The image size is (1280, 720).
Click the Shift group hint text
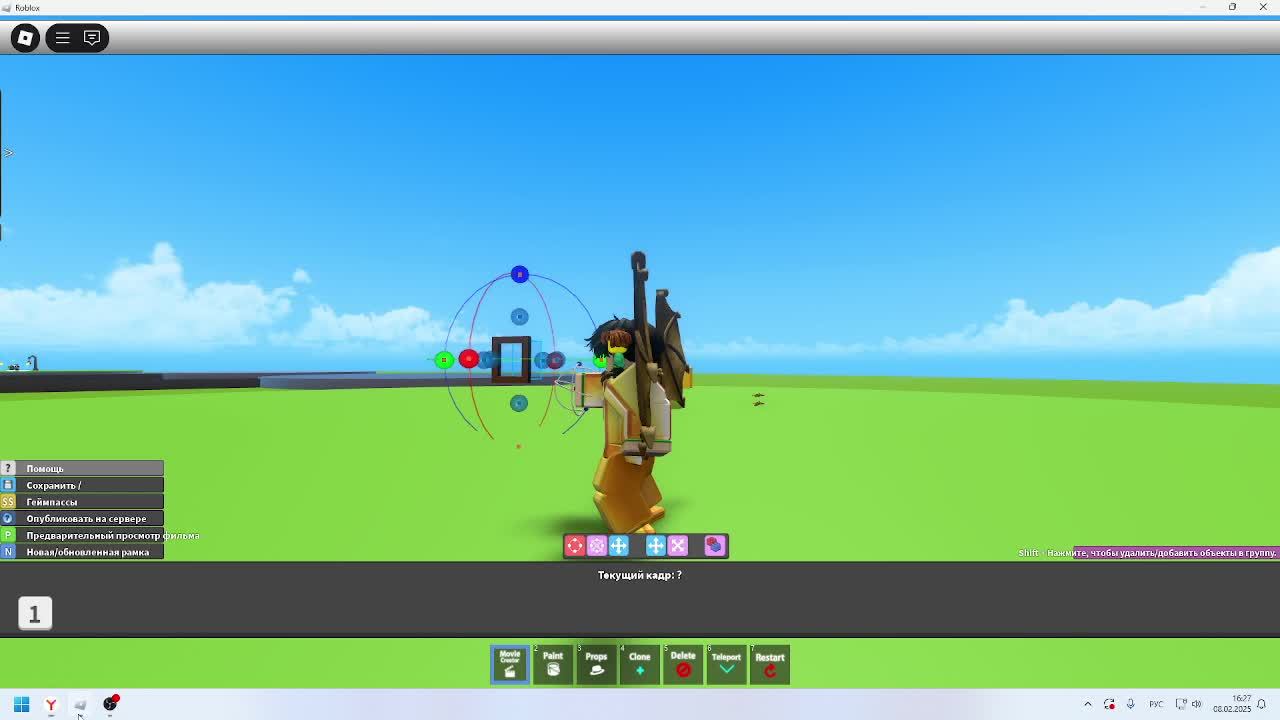pos(1147,553)
